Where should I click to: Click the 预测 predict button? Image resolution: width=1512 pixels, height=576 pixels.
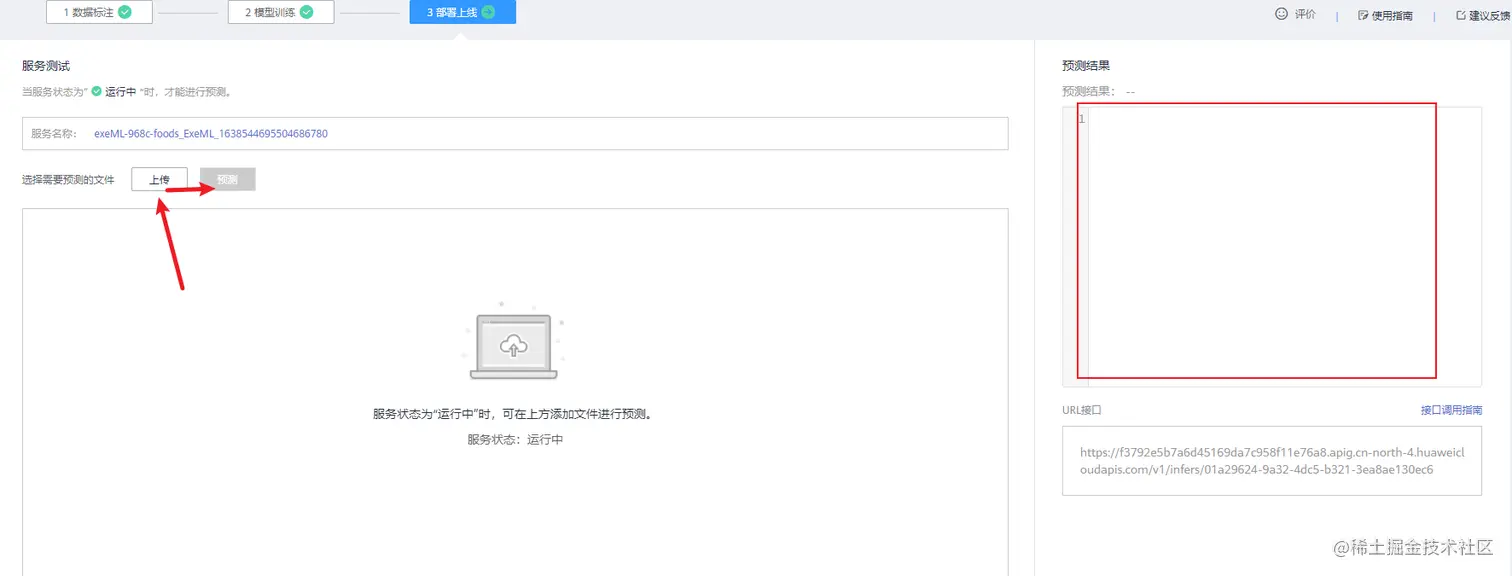227,179
